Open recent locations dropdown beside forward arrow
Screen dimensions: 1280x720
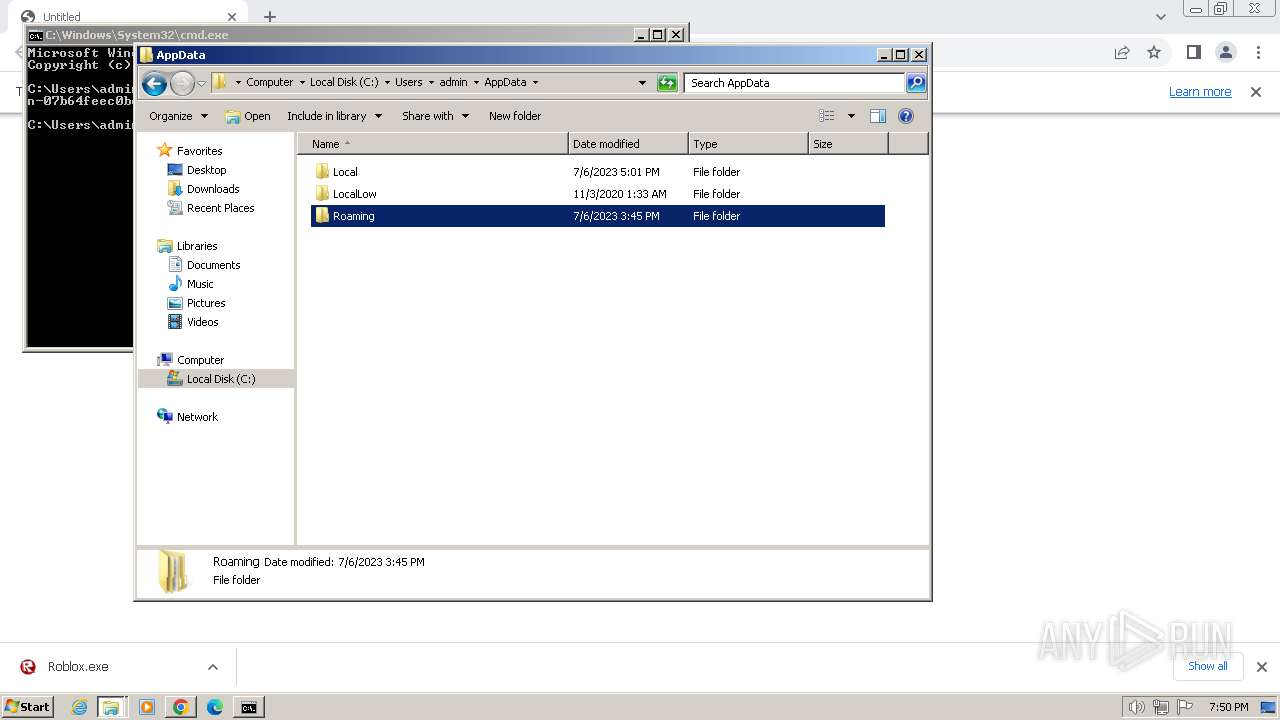coord(201,83)
